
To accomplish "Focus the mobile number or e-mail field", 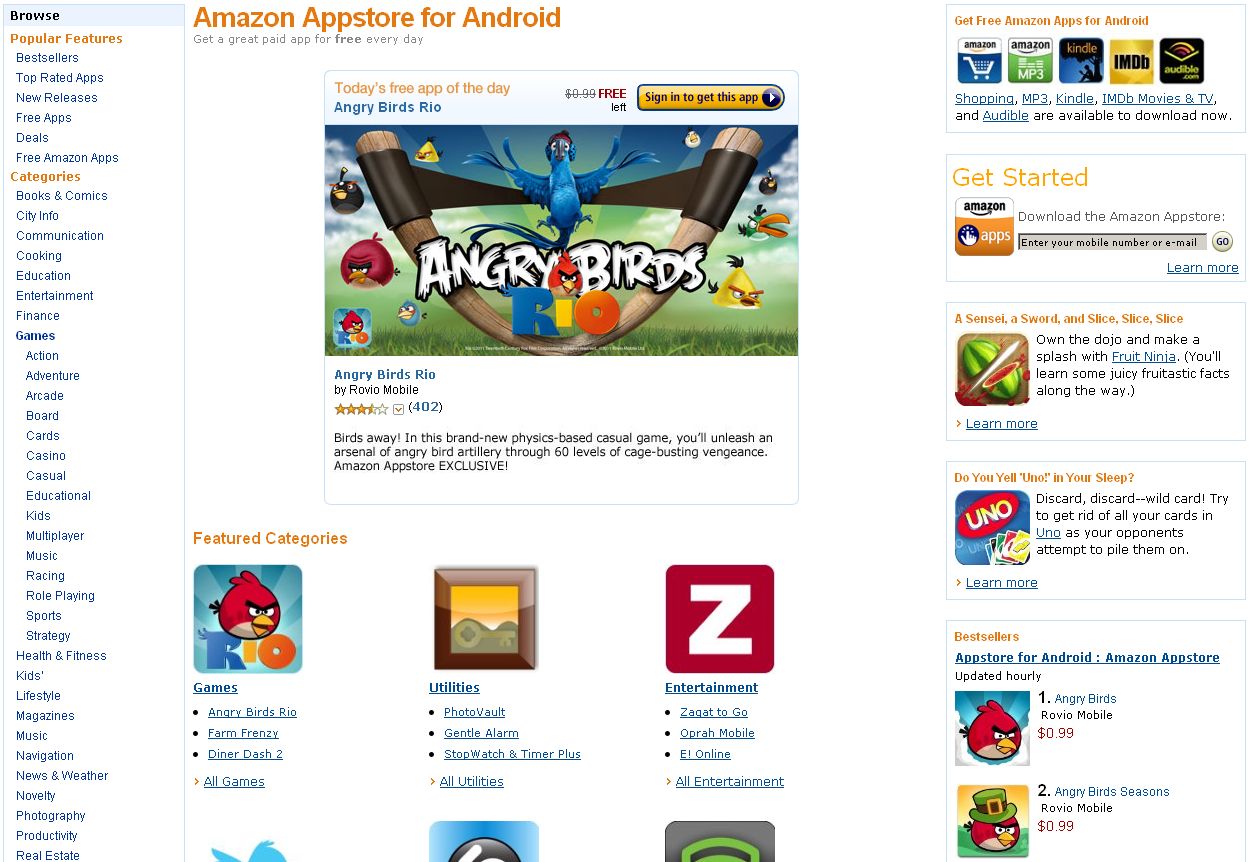I will (1112, 242).
